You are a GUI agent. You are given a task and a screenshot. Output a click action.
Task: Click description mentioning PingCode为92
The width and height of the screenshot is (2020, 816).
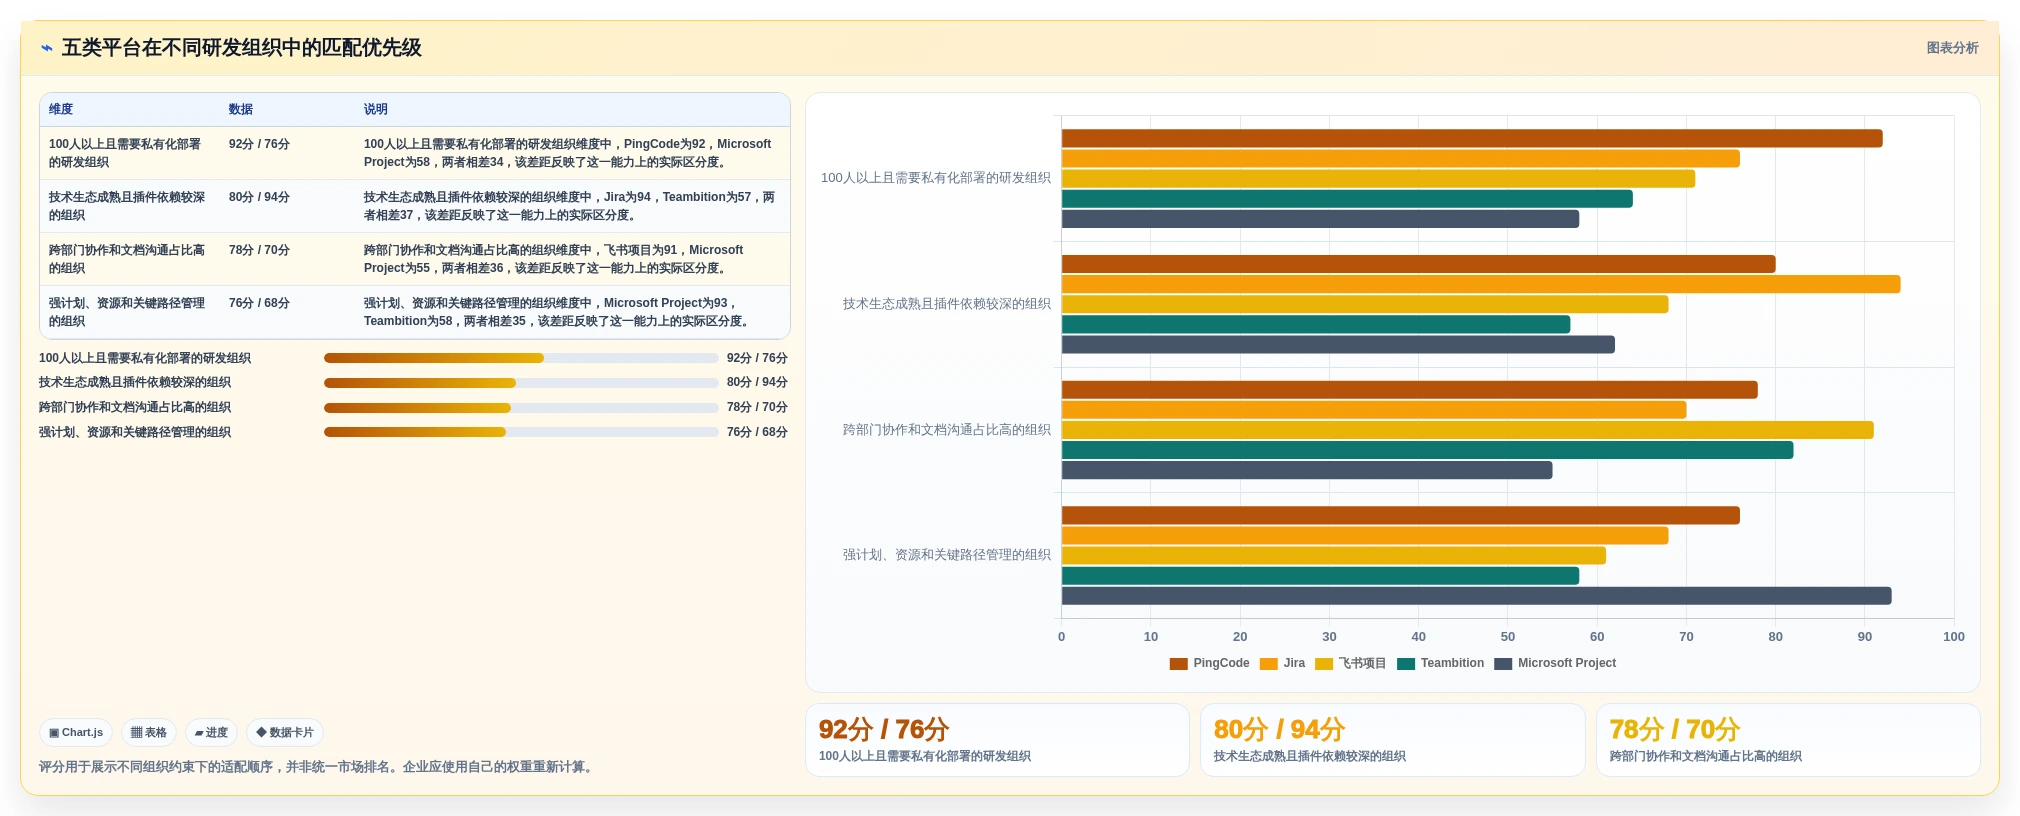tap(568, 153)
